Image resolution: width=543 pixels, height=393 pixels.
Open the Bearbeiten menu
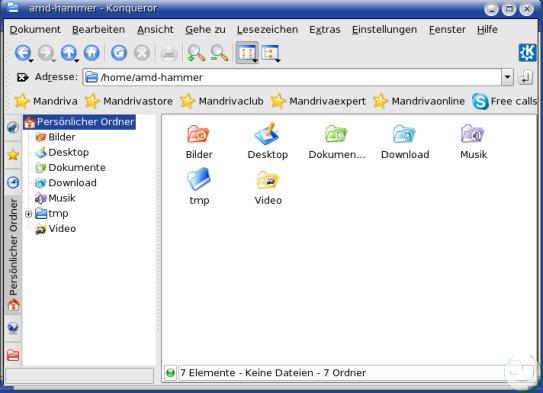[98, 30]
